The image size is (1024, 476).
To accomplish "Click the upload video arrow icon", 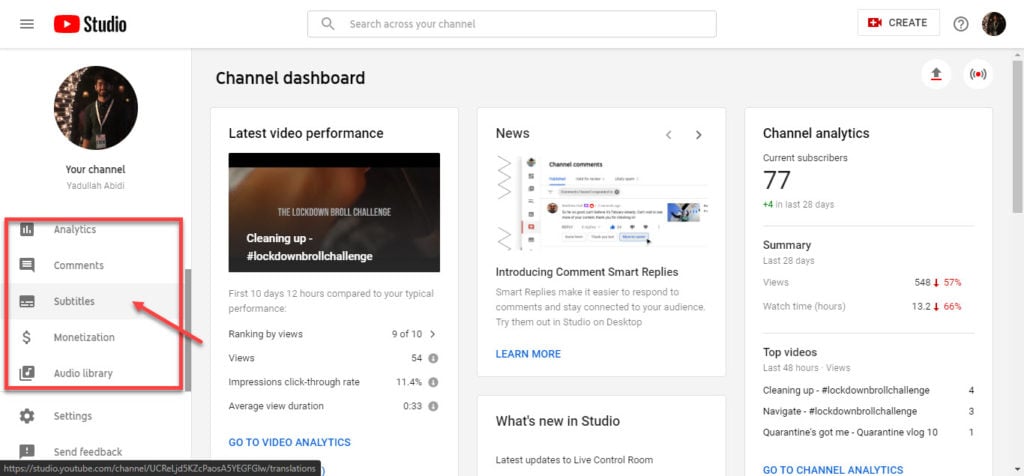I will pyautogui.click(x=936, y=74).
